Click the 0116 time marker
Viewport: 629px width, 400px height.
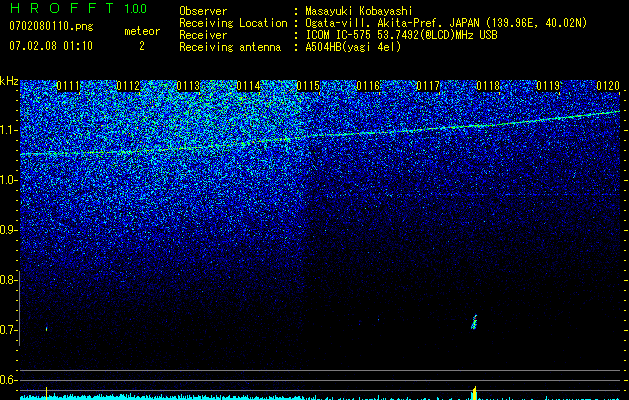click(x=368, y=86)
